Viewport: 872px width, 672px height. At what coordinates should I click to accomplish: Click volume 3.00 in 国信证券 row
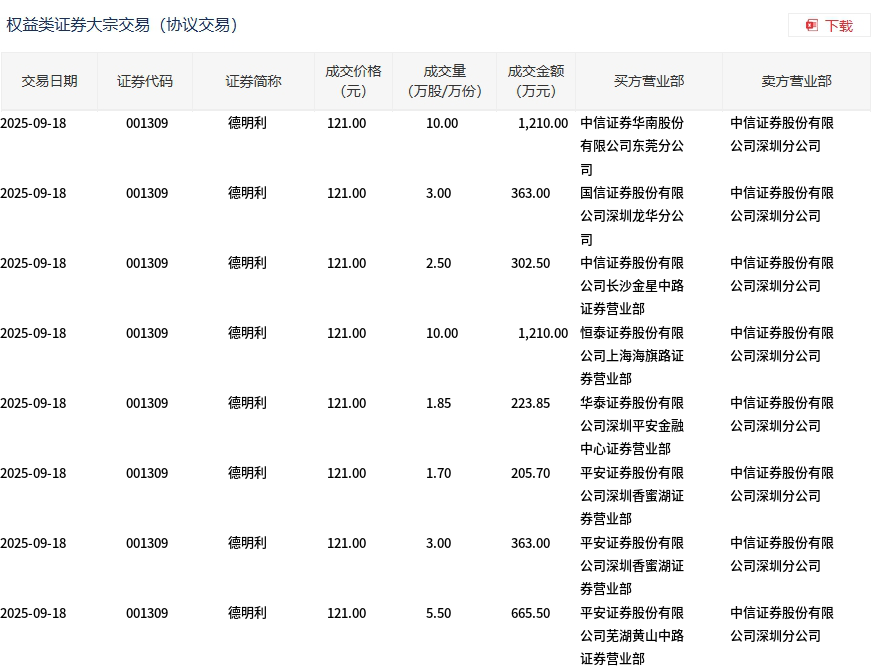pyautogui.click(x=438, y=194)
